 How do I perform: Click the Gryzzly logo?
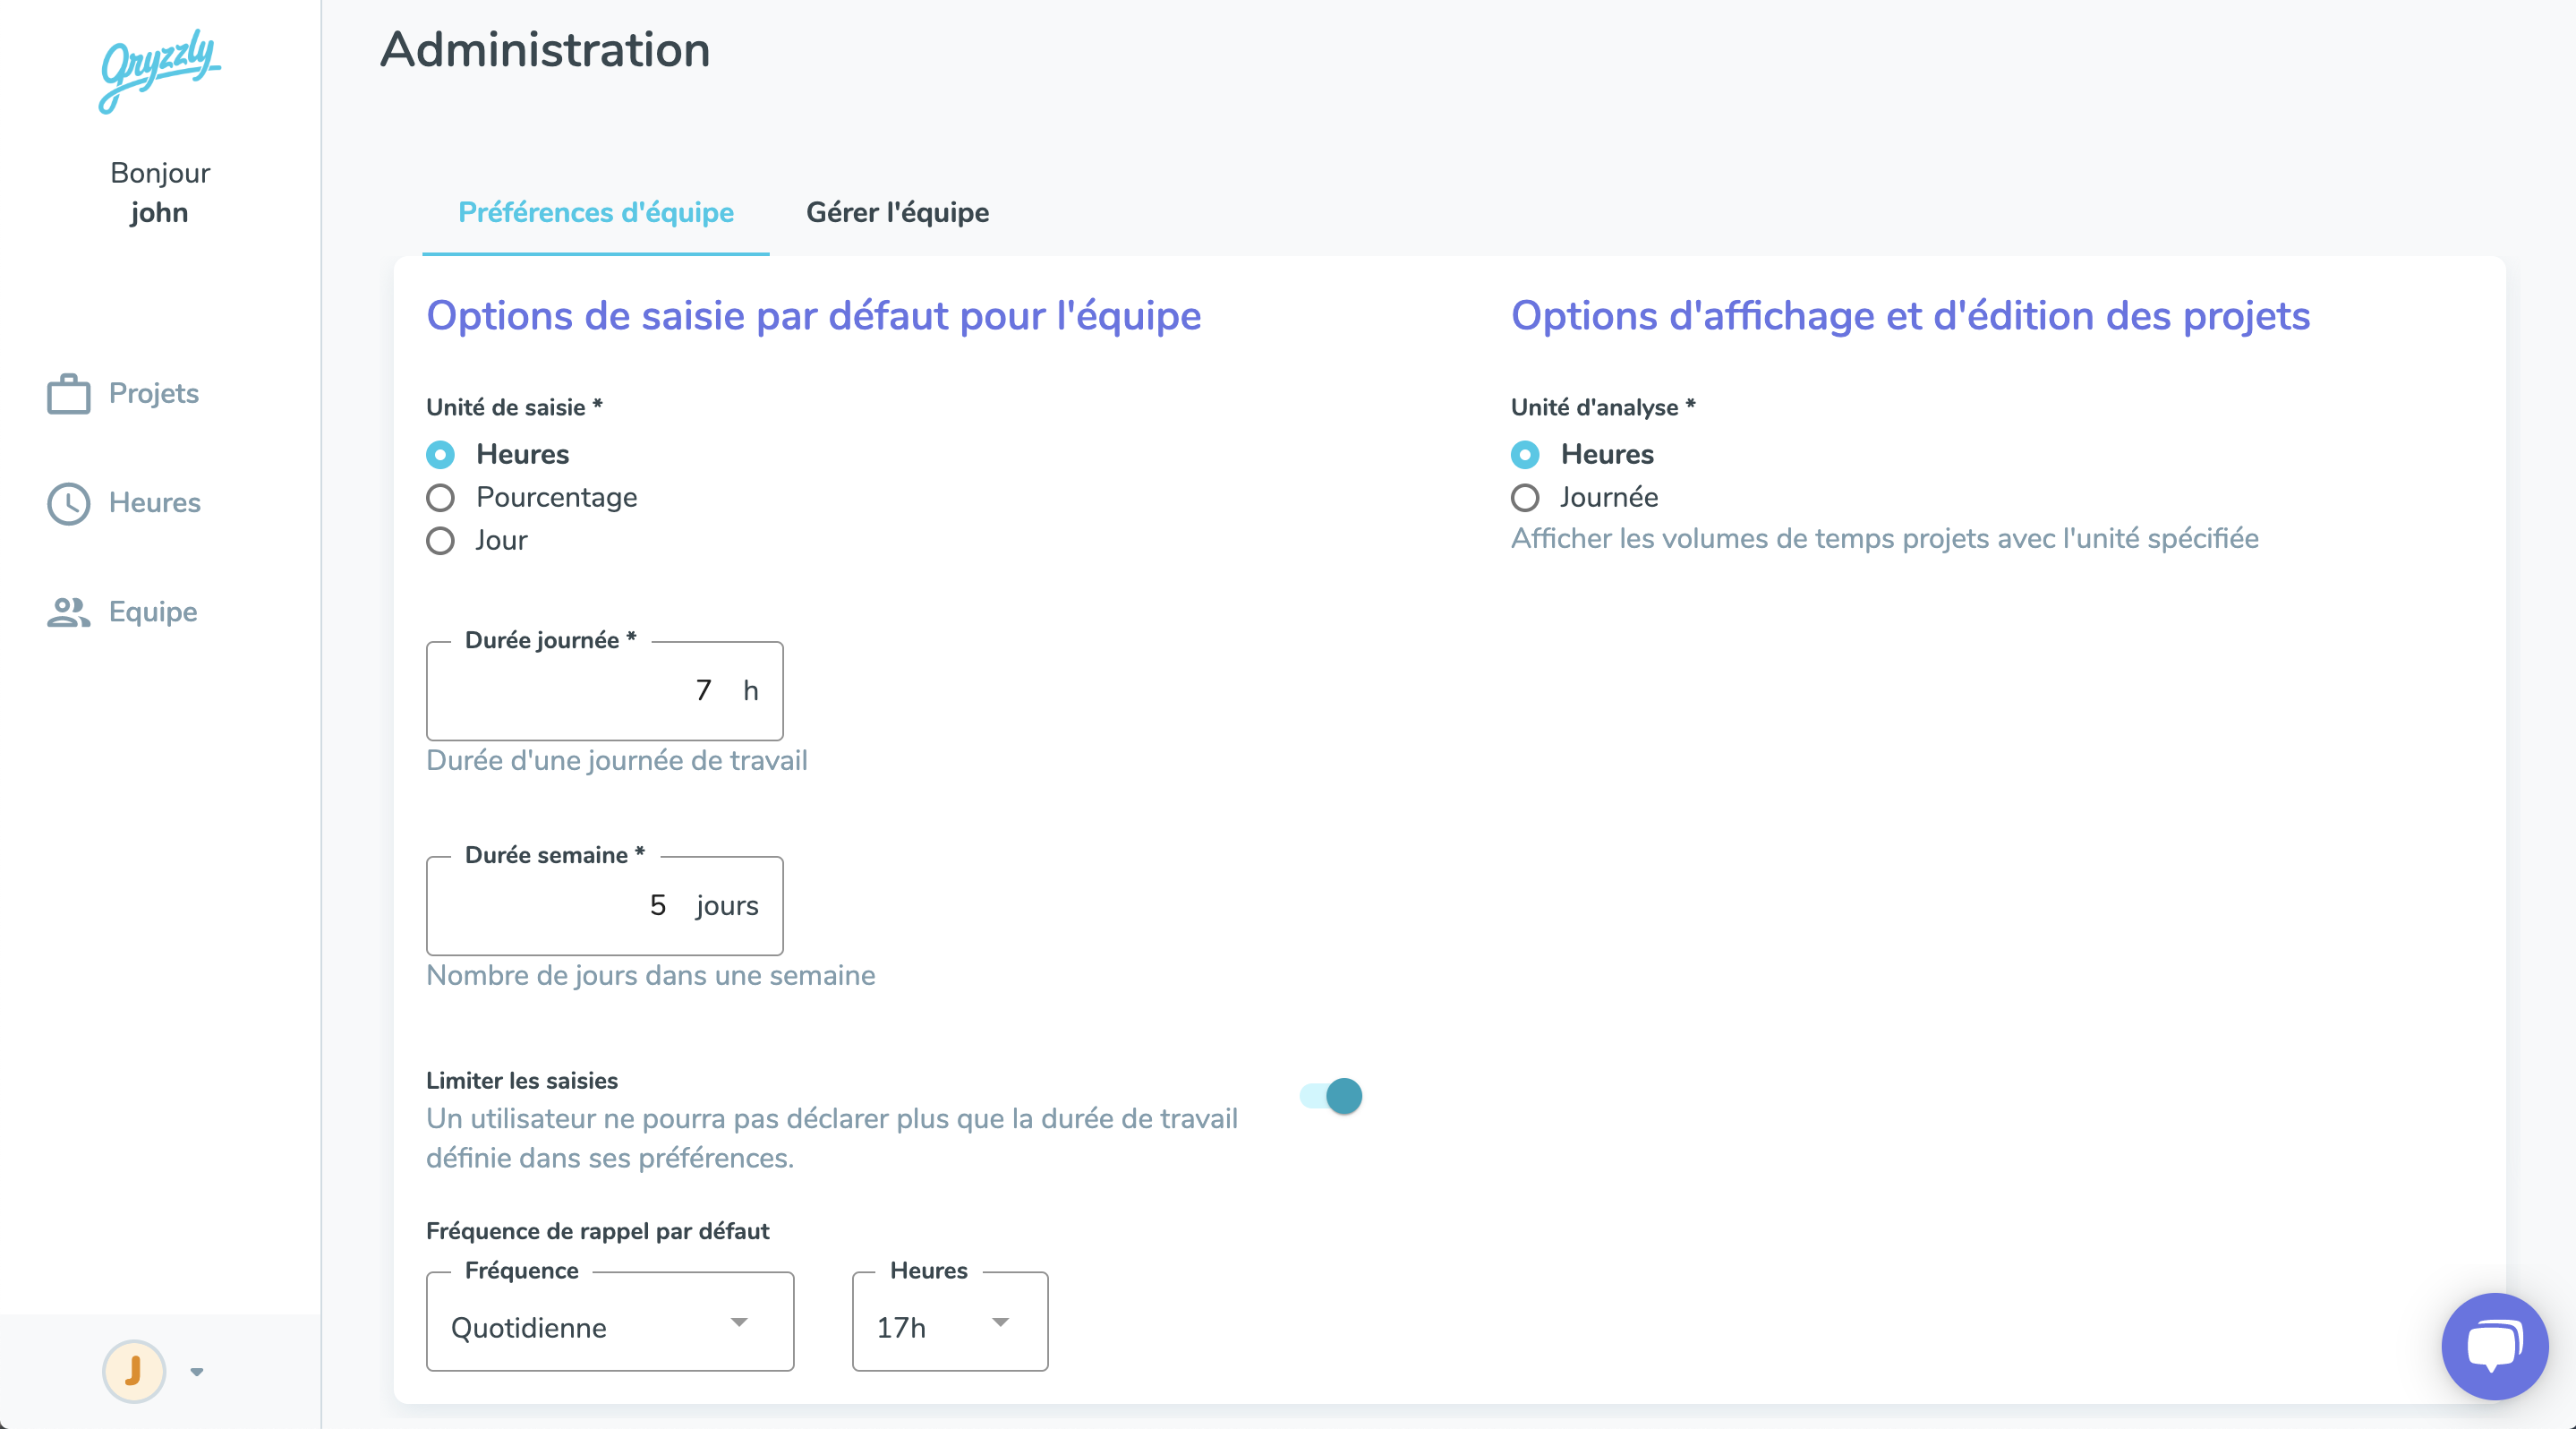click(160, 70)
